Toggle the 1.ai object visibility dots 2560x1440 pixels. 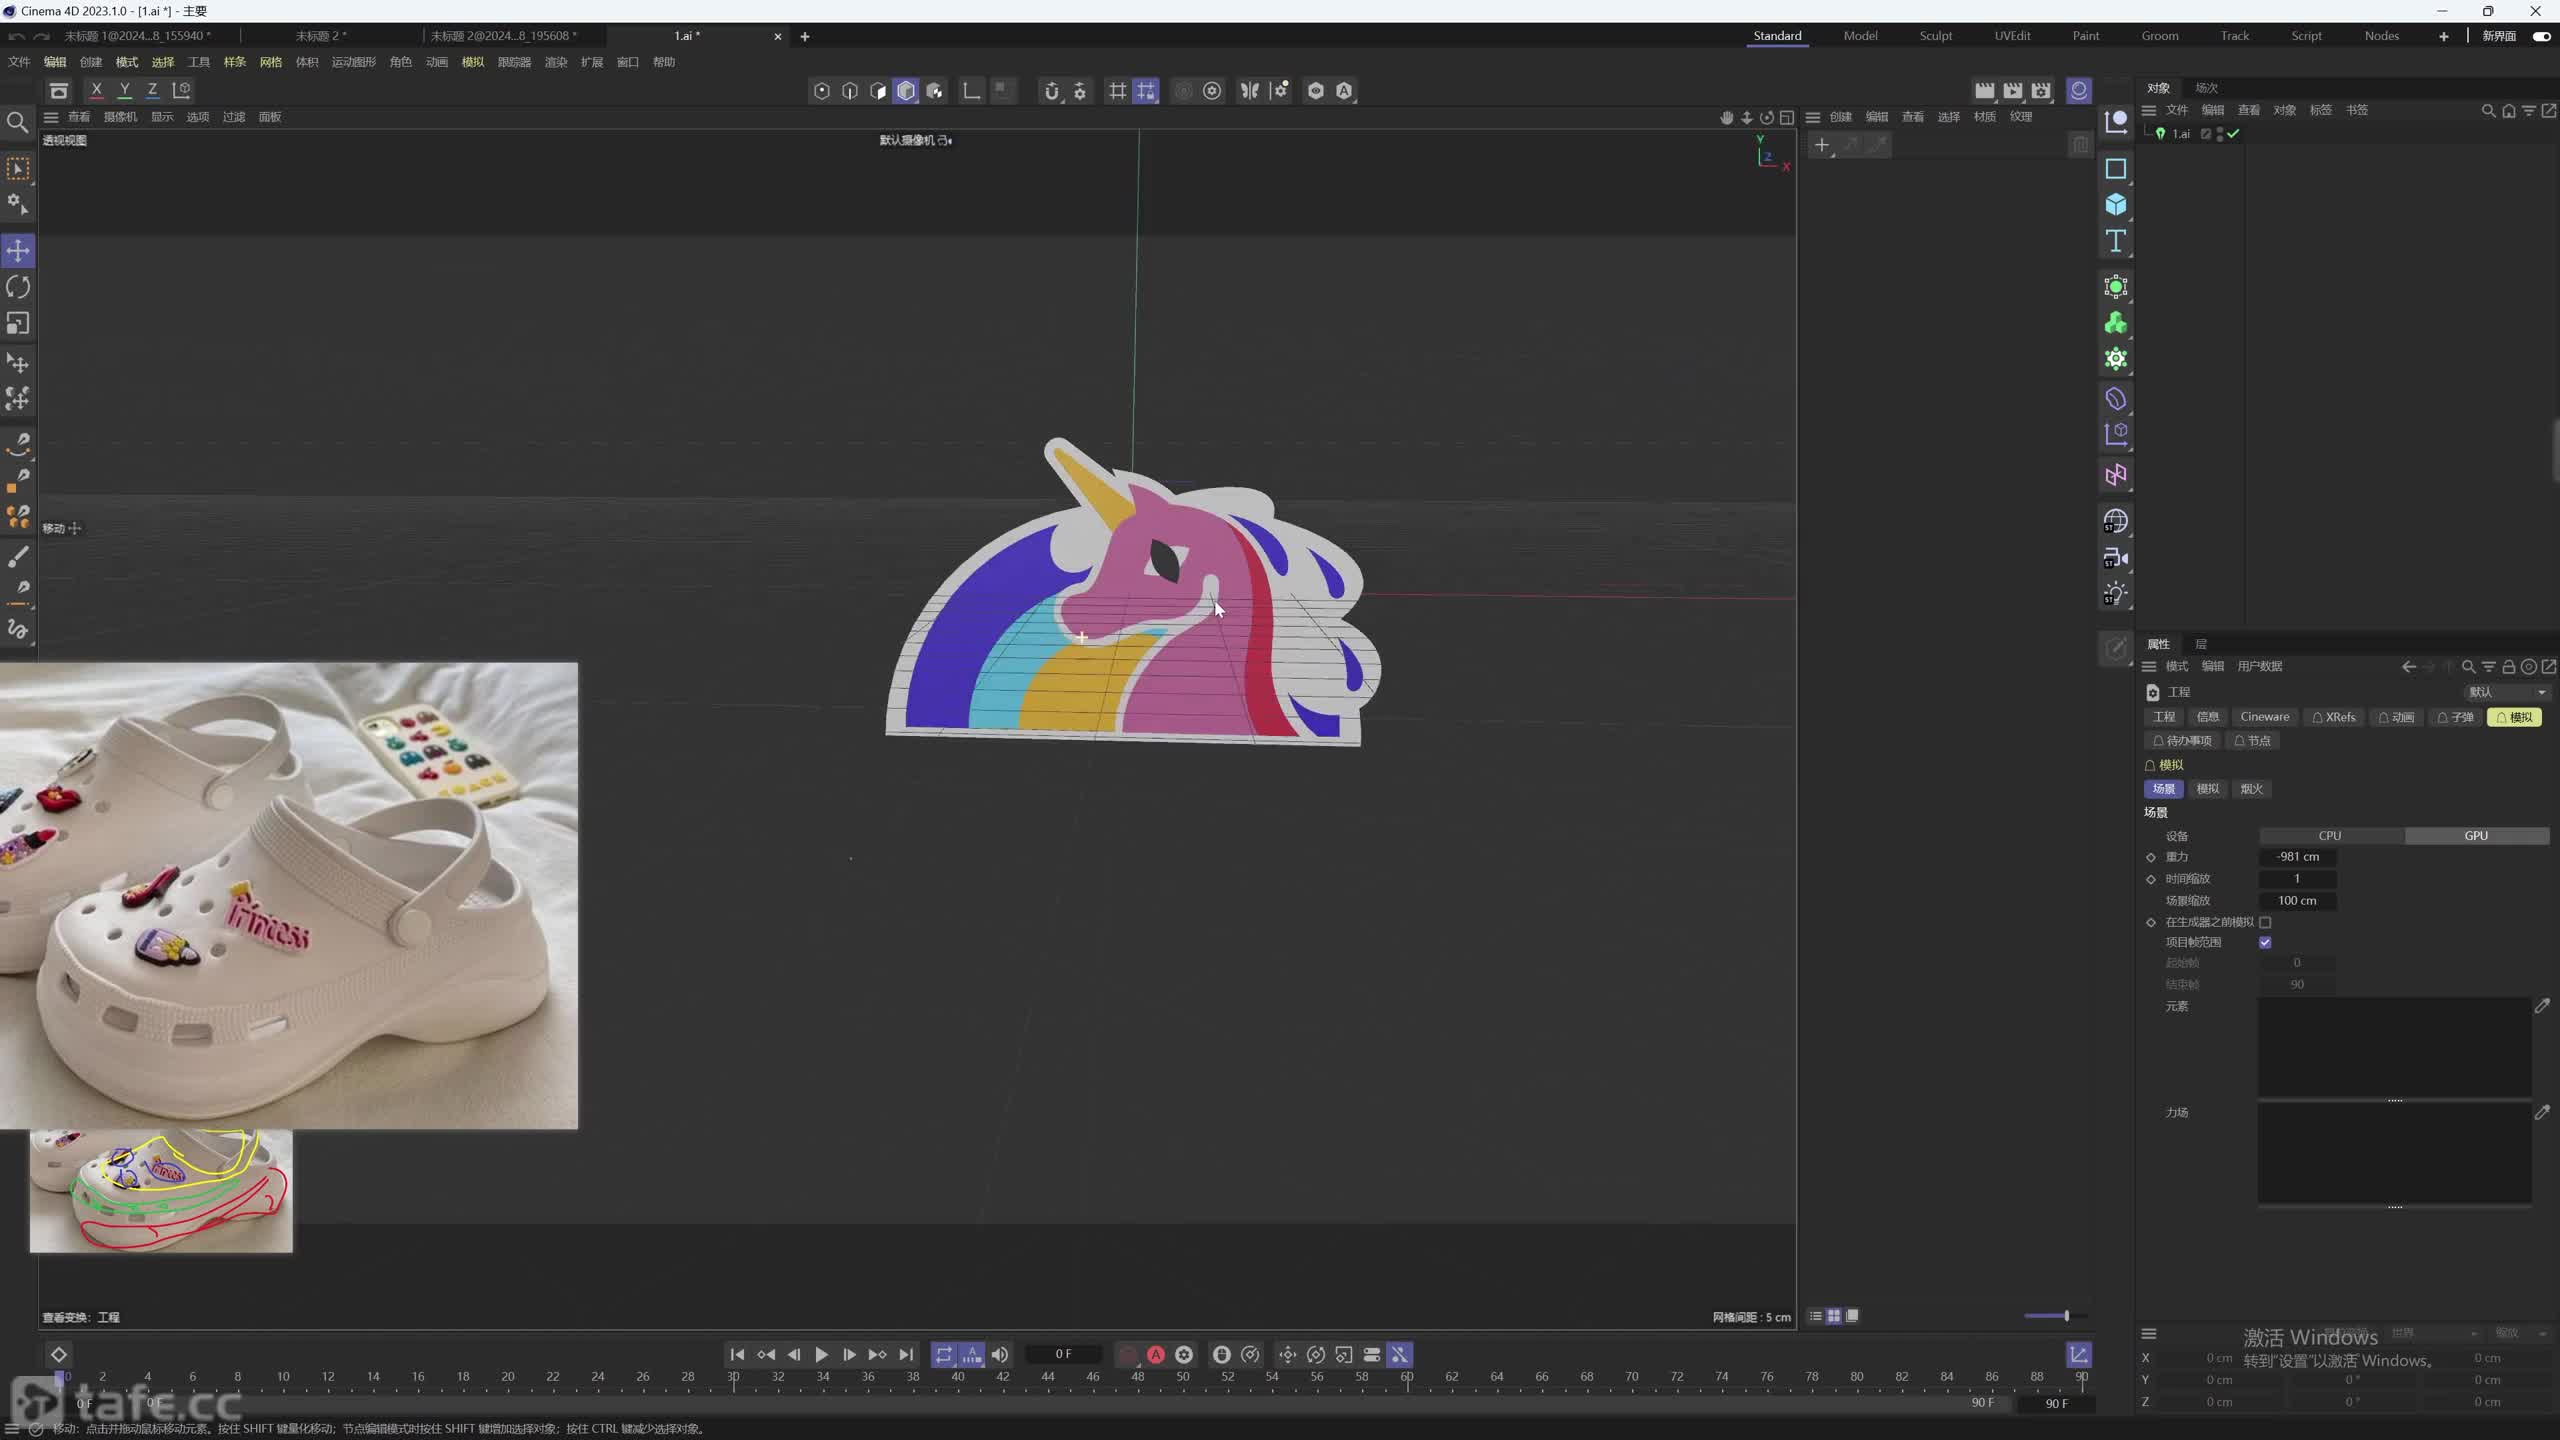click(x=2220, y=134)
